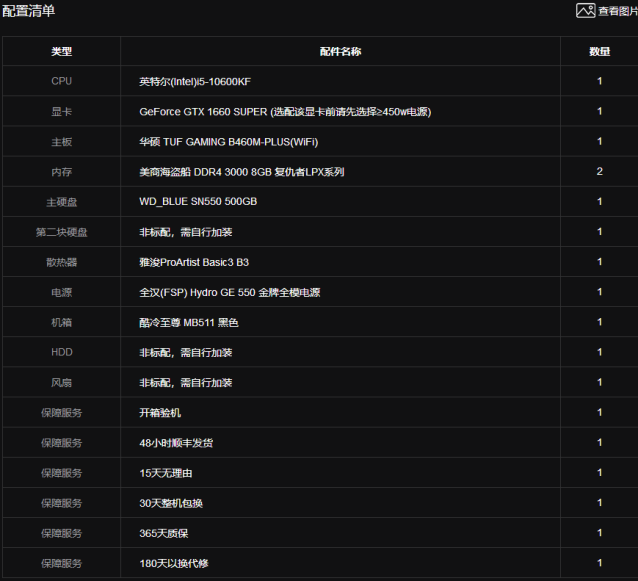Image resolution: width=638 pixels, height=581 pixels.
Task: Click the 365天质保 service entry
Action: (x=164, y=533)
